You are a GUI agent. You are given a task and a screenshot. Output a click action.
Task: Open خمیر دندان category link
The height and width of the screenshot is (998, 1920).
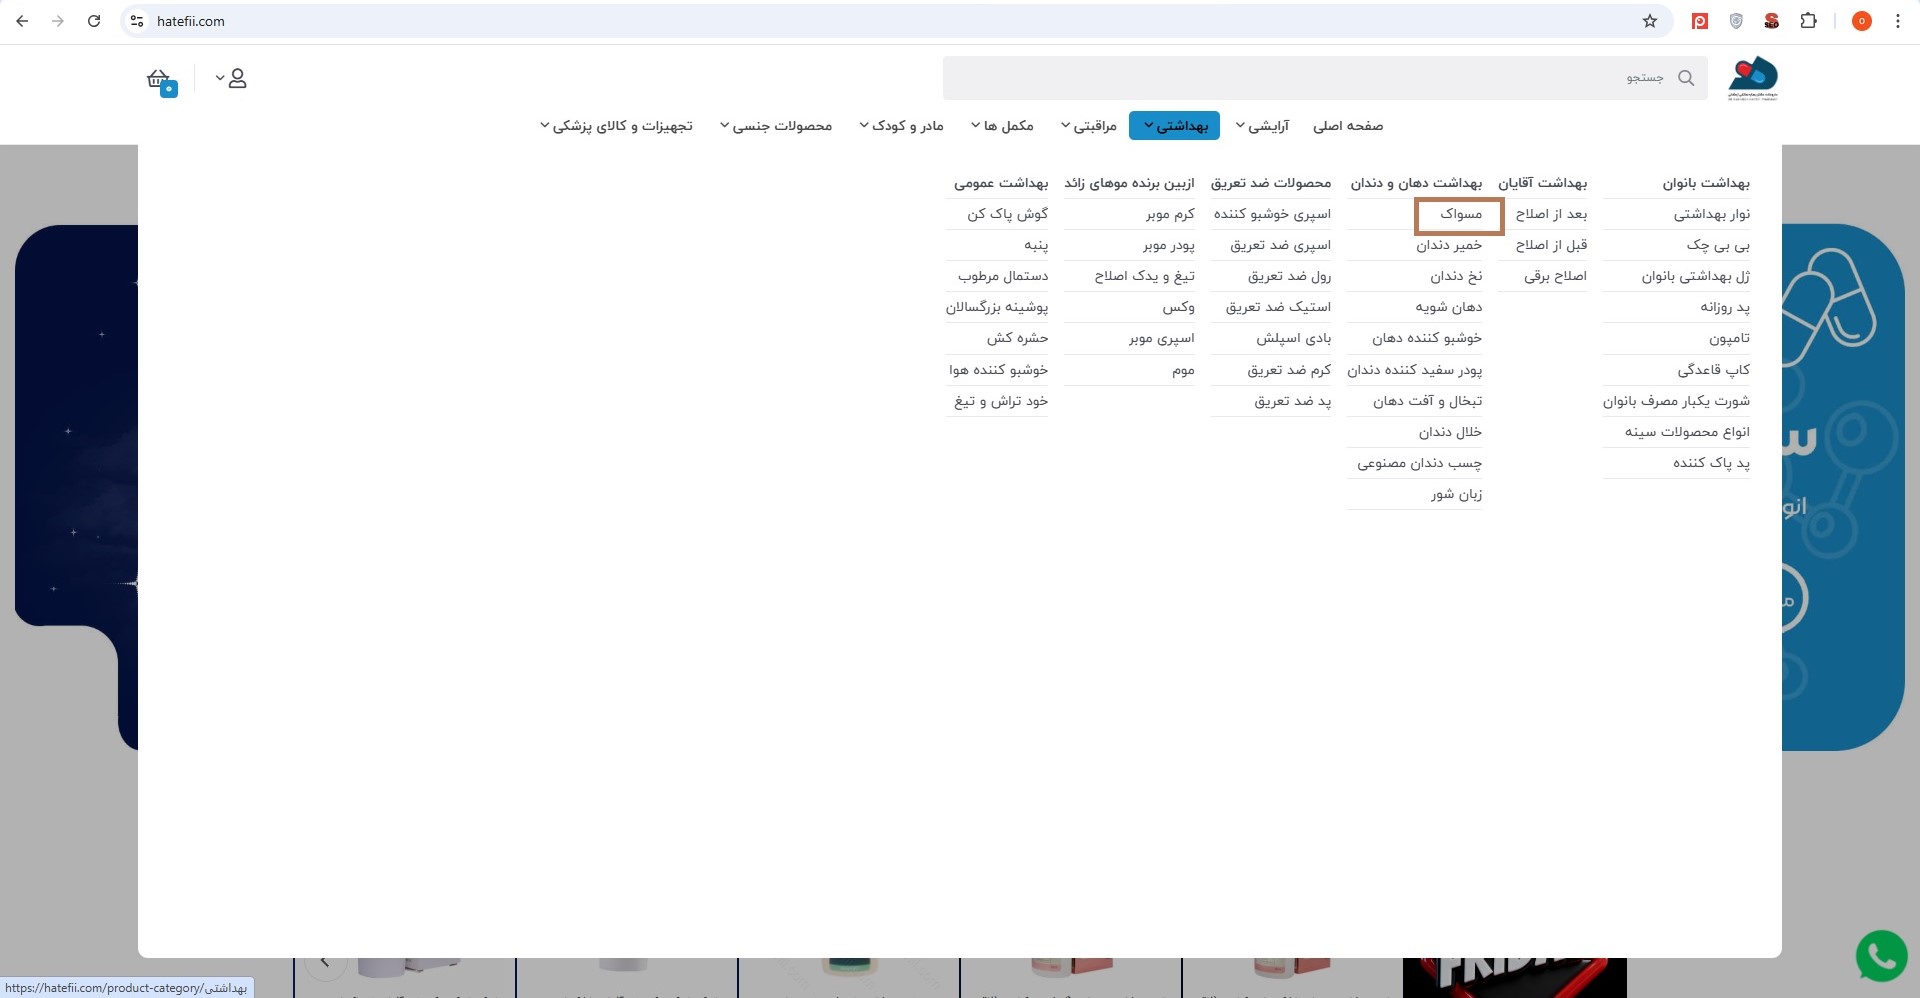pyautogui.click(x=1449, y=245)
